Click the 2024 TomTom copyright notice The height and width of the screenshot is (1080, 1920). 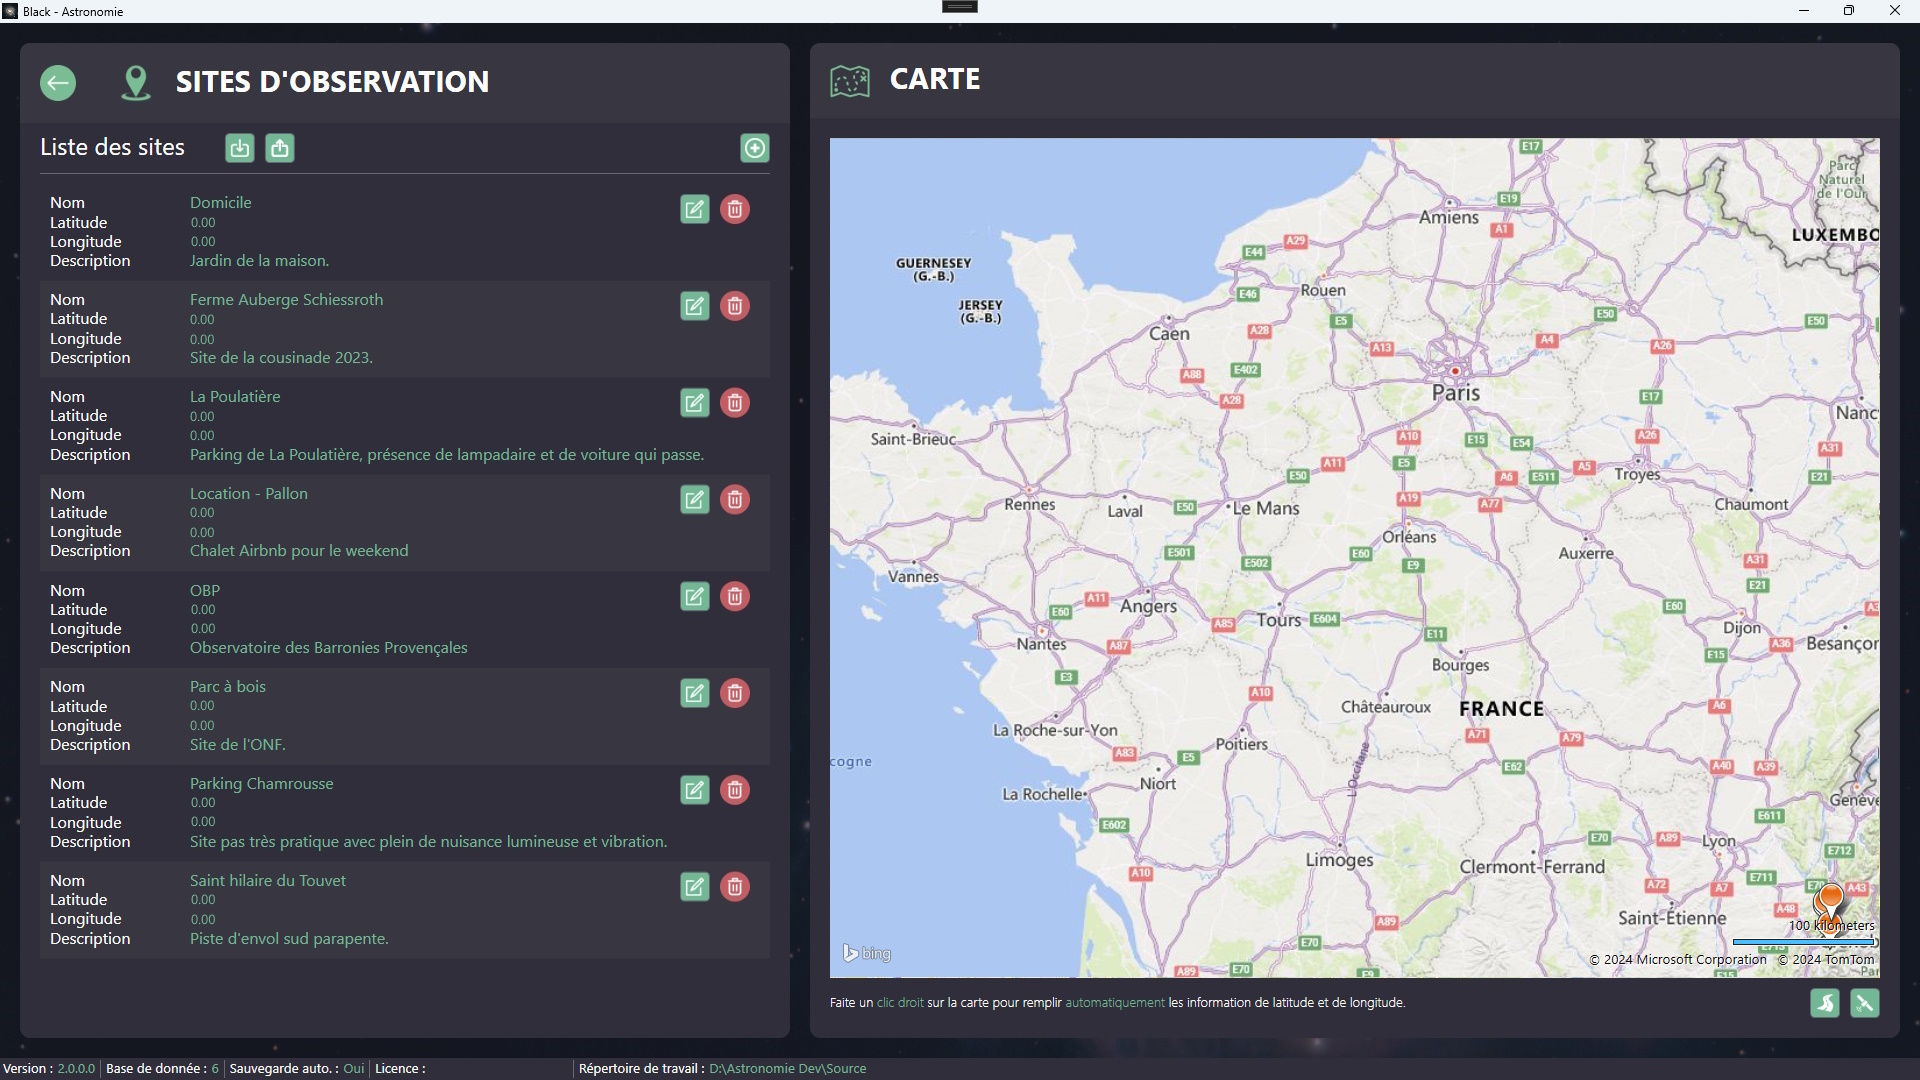(x=1826, y=959)
